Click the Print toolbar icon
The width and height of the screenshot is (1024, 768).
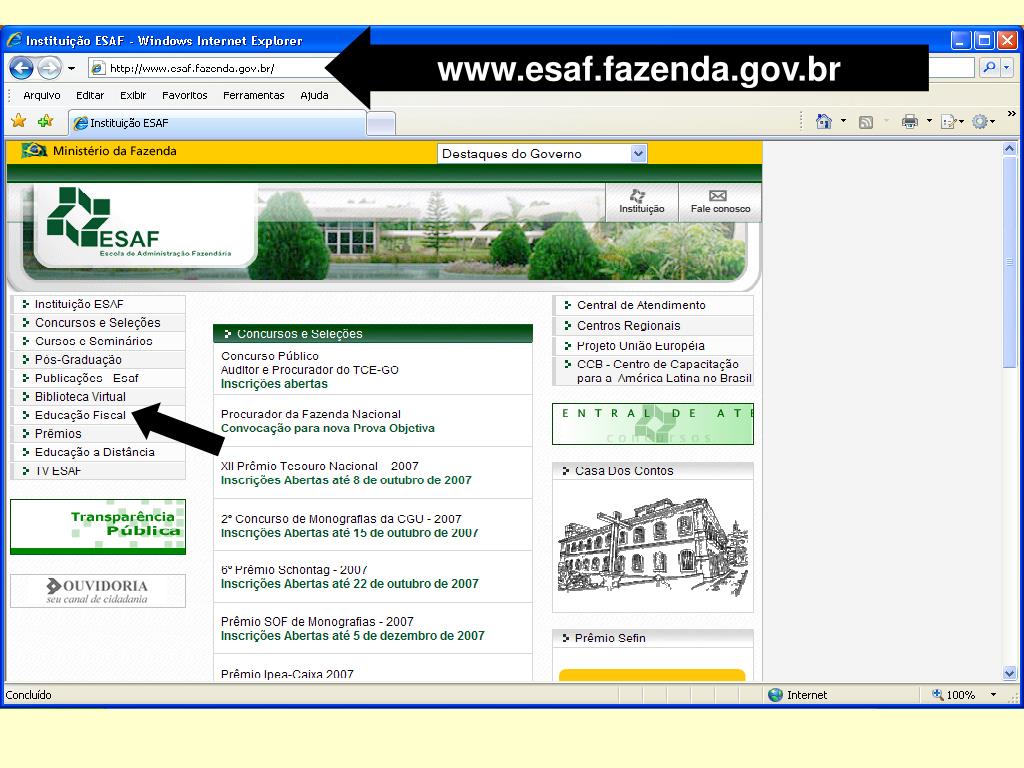click(910, 121)
